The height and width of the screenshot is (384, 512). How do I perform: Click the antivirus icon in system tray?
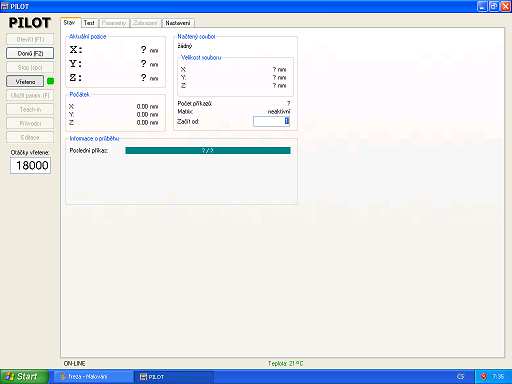tap(484, 377)
